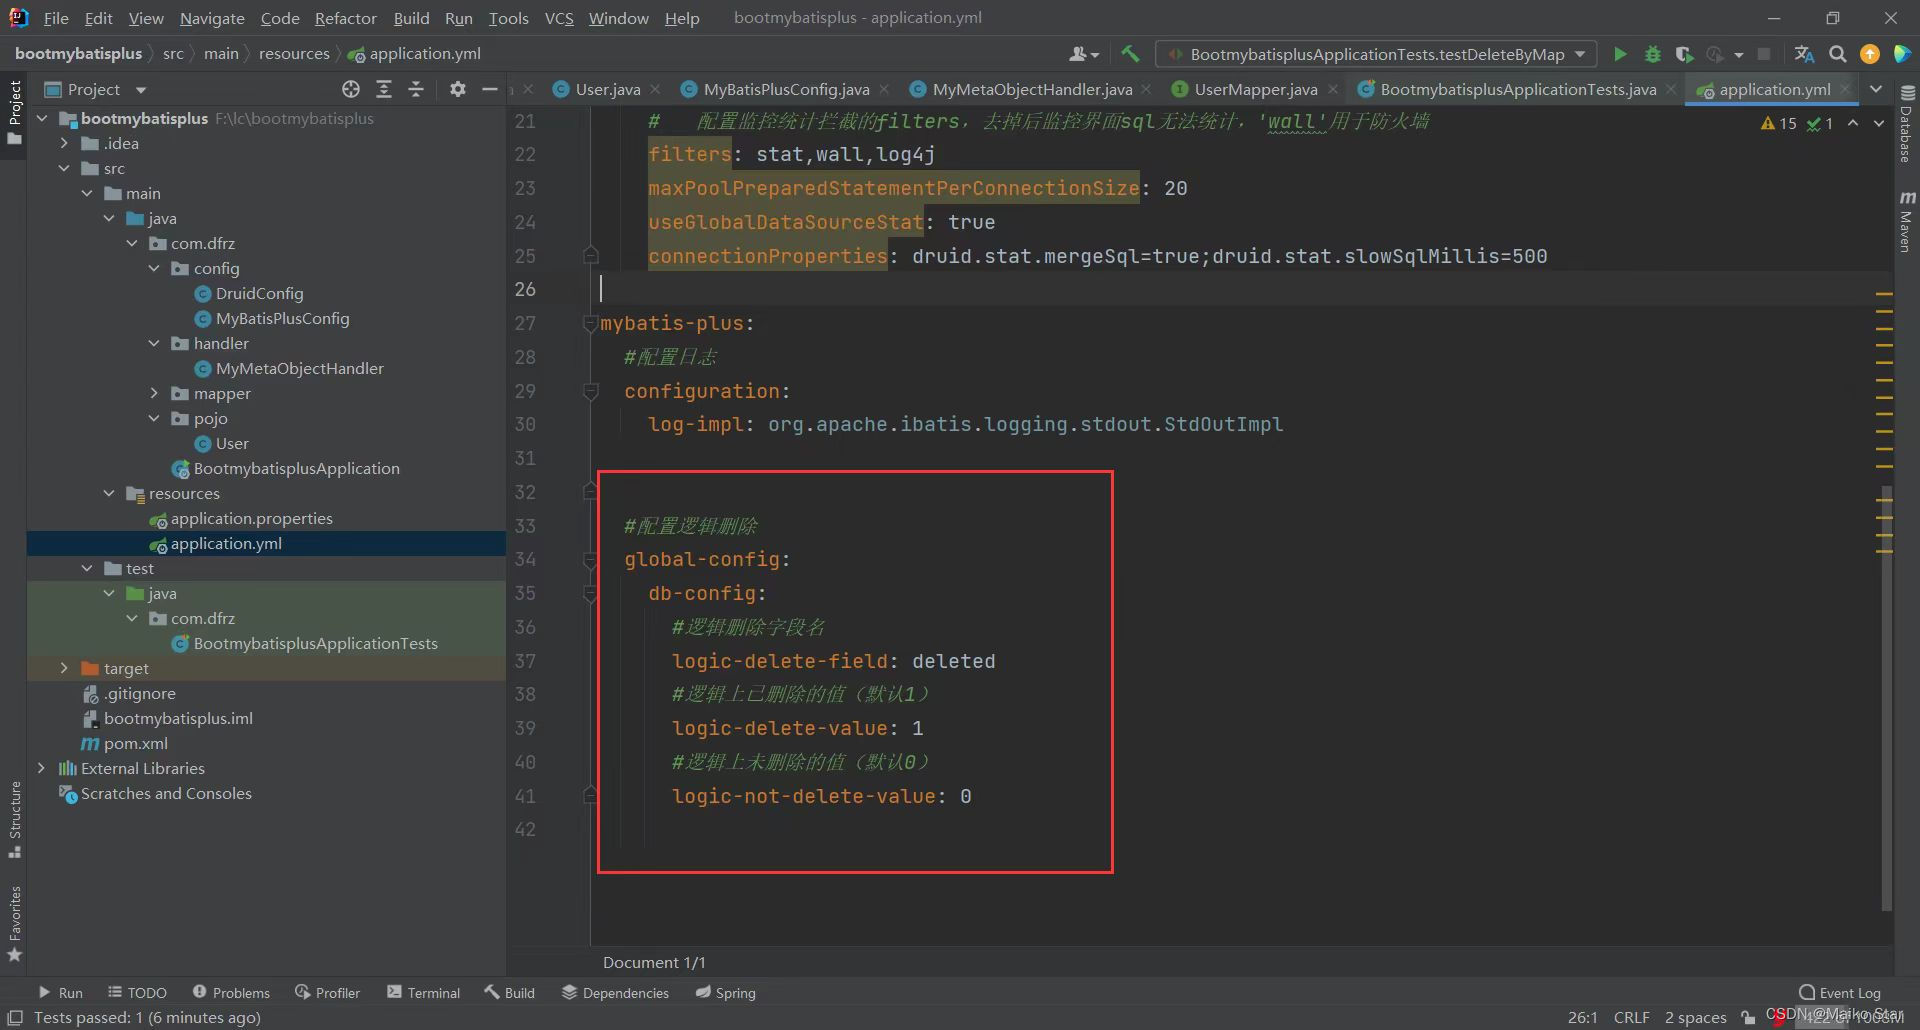Select pom.xml in project tree
Viewport: 1920px width, 1030px height.
click(x=125, y=743)
